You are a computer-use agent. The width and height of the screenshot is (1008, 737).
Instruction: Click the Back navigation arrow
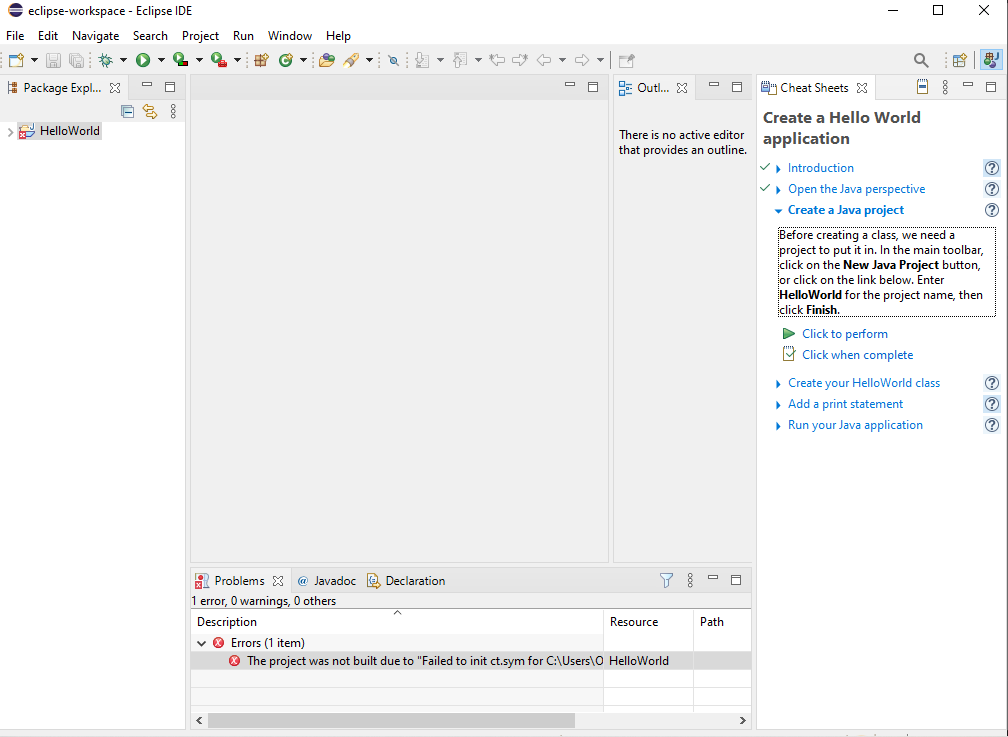[544, 60]
